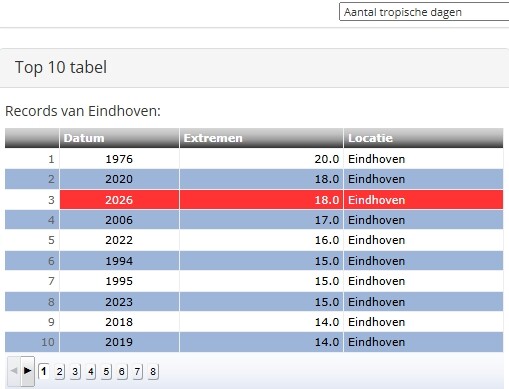This screenshot has height=389, width=509.
Task: Switch to page 7 of records
Action: [137, 371]
